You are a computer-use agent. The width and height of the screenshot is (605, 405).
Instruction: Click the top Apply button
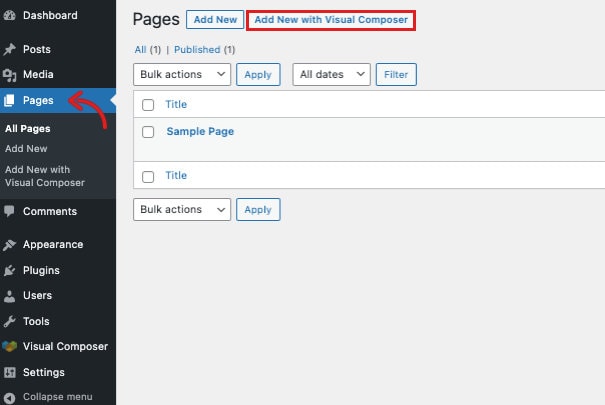[x=258, y=74]
